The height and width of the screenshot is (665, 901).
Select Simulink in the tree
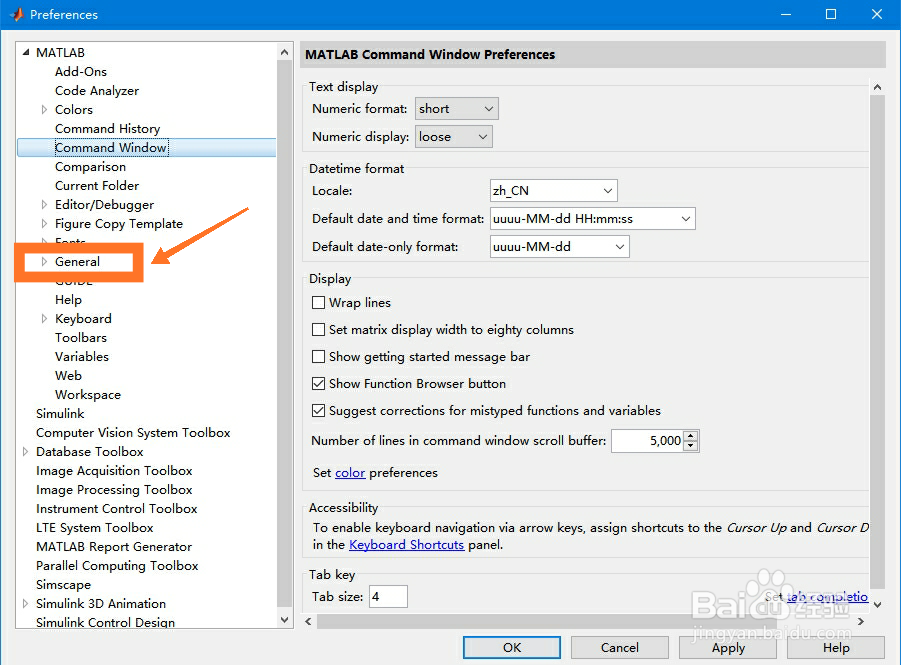60,413
